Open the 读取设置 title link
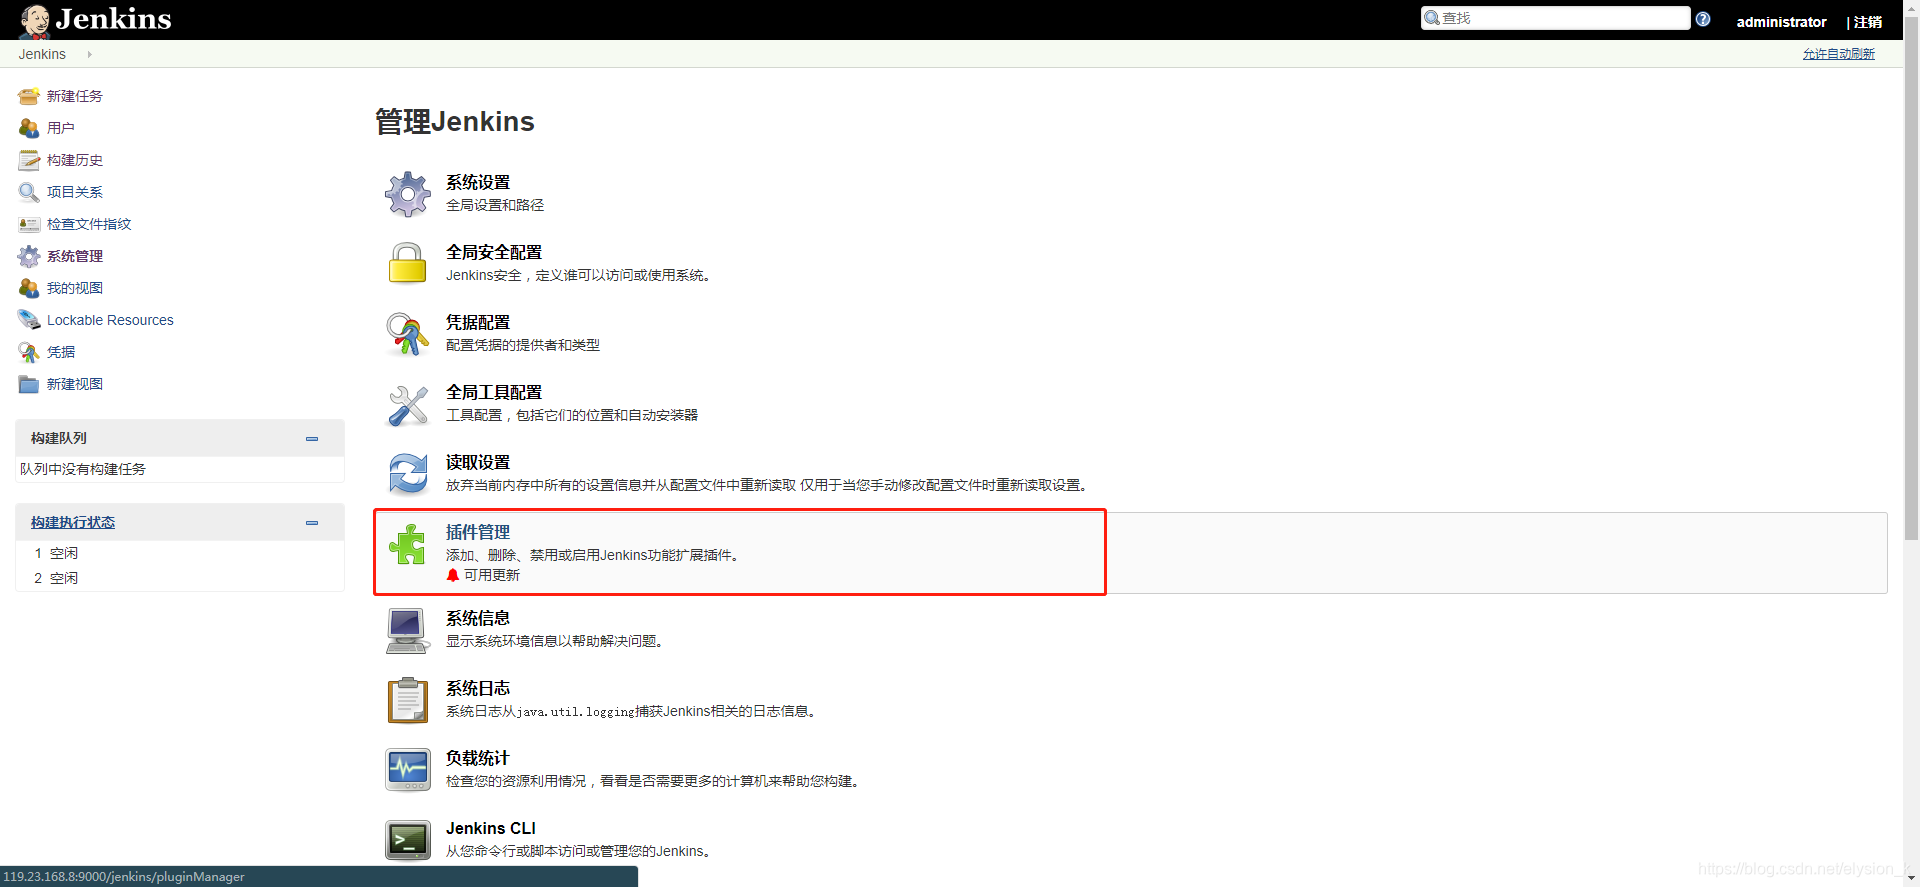This screenshot has height=887, width=1920. click(x=478, y=462)
